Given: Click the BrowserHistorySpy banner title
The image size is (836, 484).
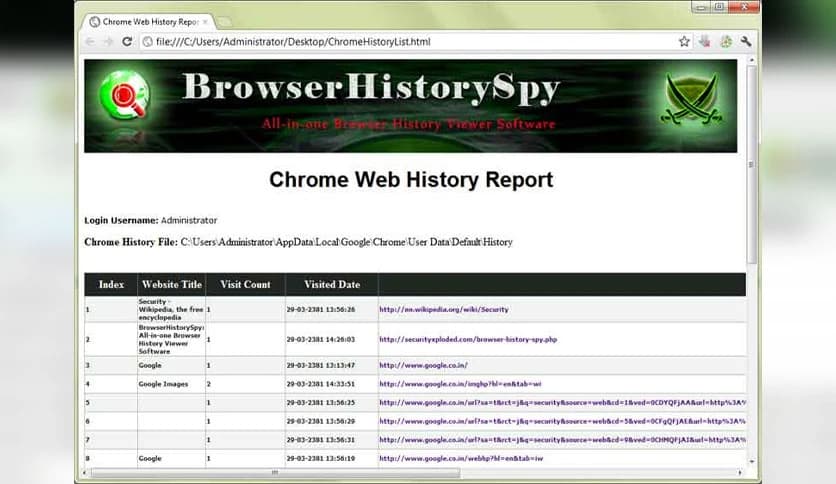Looking at the screenshot, I should tap(371, 88).
